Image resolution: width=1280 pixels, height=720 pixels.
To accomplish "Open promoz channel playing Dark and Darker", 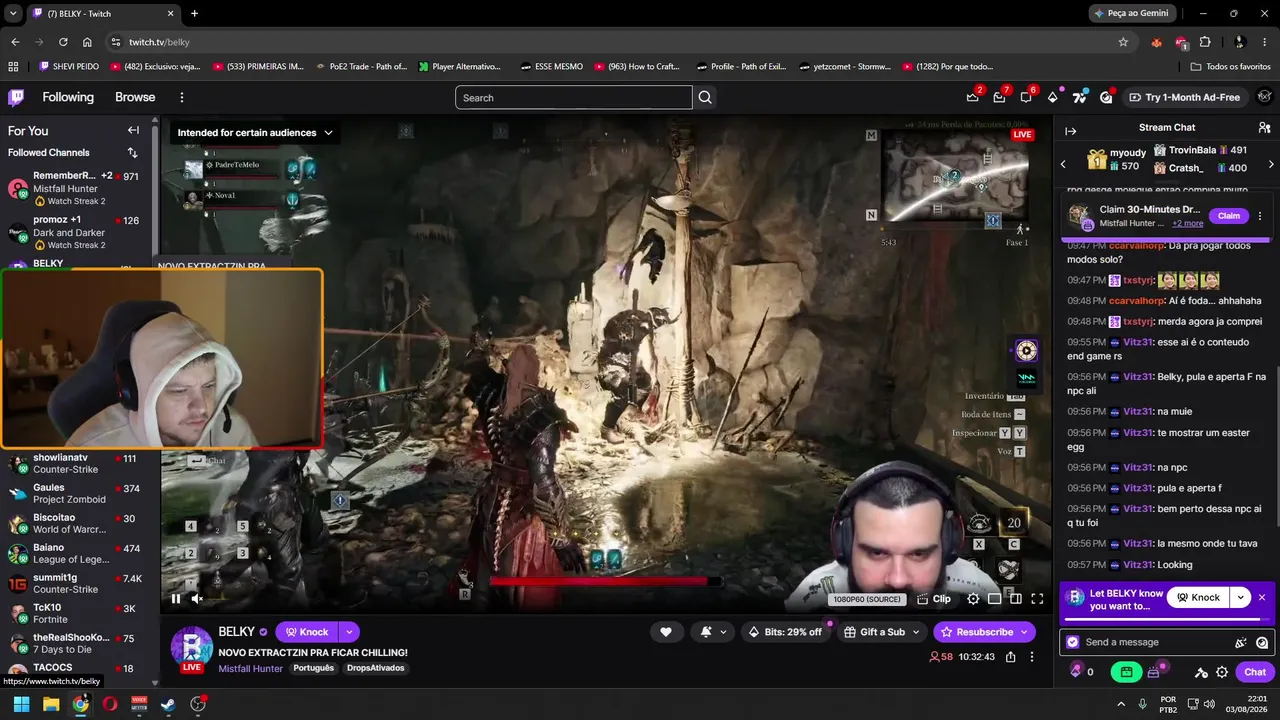I will pos(75,232).
